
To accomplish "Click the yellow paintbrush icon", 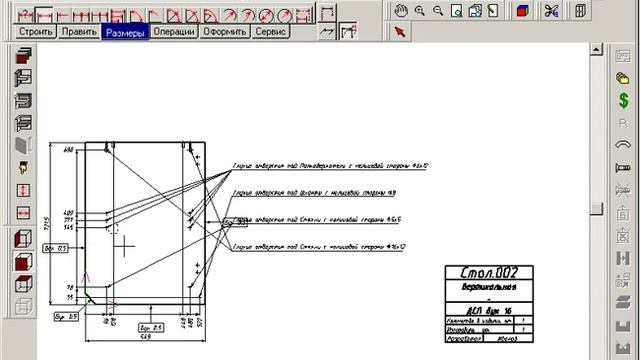I will (23, 167).
